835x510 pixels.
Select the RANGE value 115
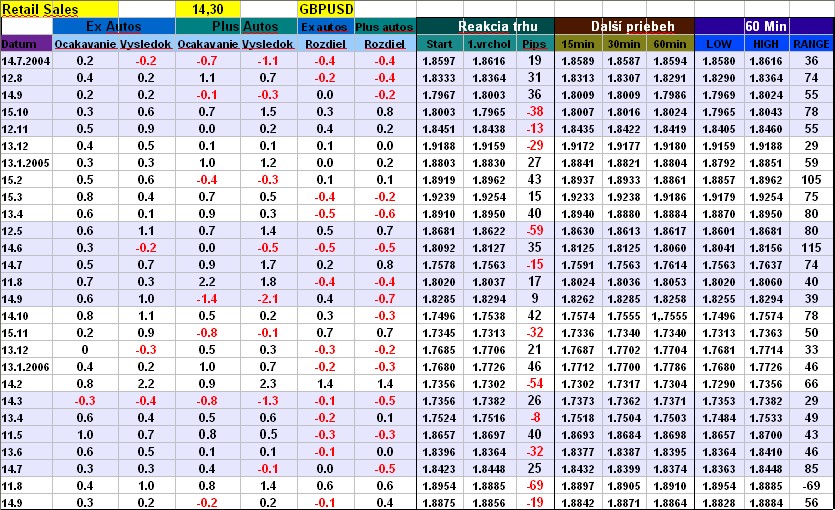(x=812, y=248)
